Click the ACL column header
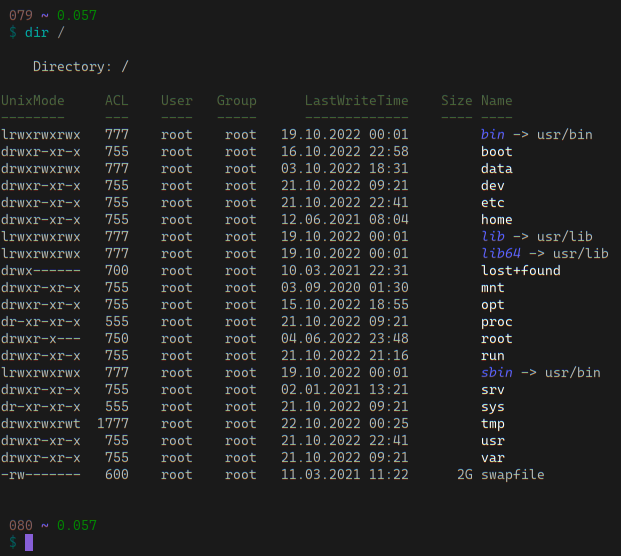This screenshot has width=621, height=556. click(x=117, y=101)
